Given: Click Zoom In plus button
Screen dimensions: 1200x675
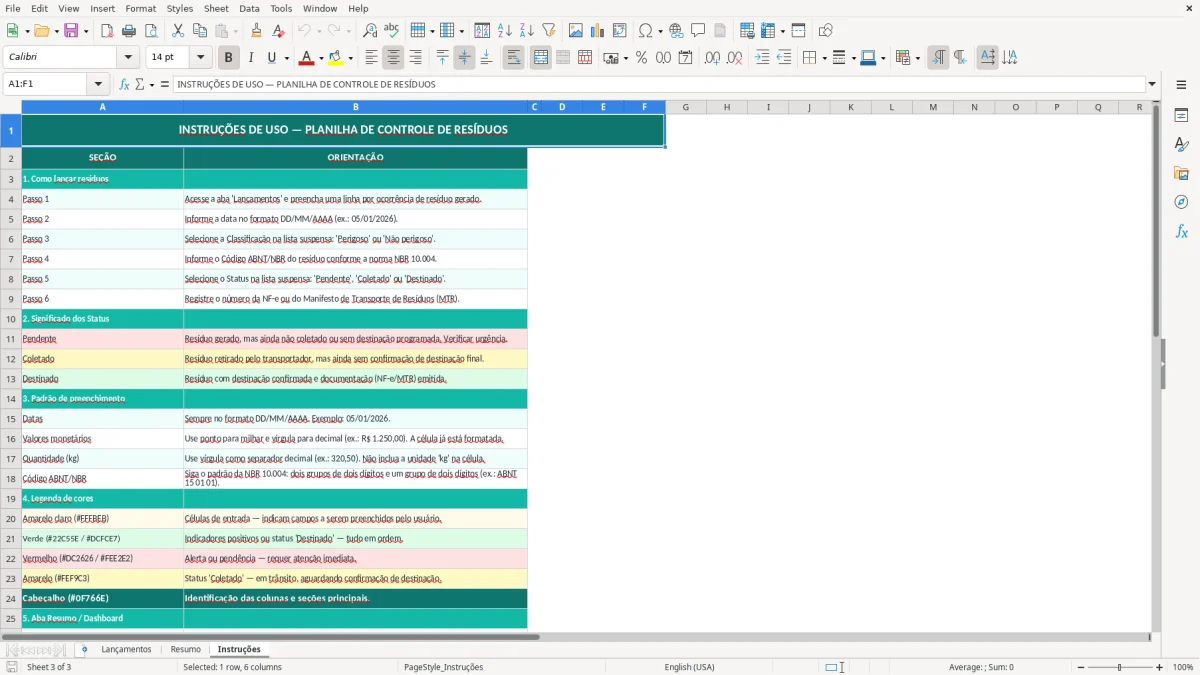Looking at the screenshot, I should click(x=1160, y=667).
